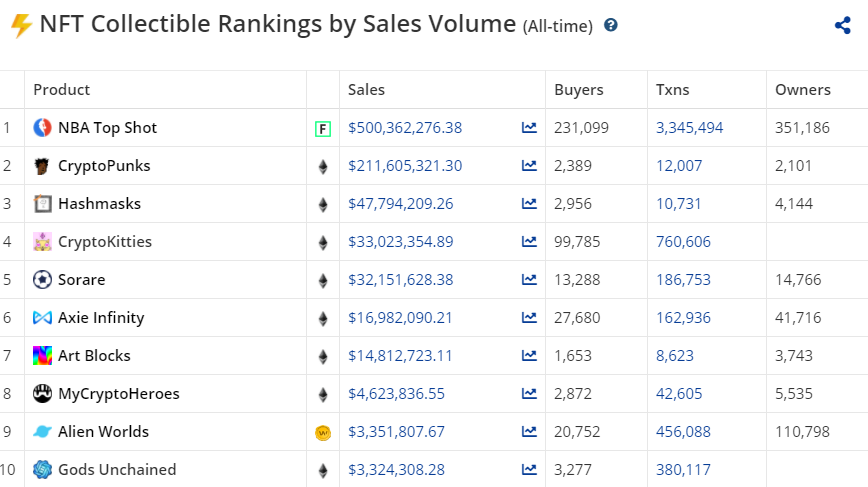The image size is (868, 487).
Task: Click the Ethereum icon in Hashmasks row
Action: point(323,205)
